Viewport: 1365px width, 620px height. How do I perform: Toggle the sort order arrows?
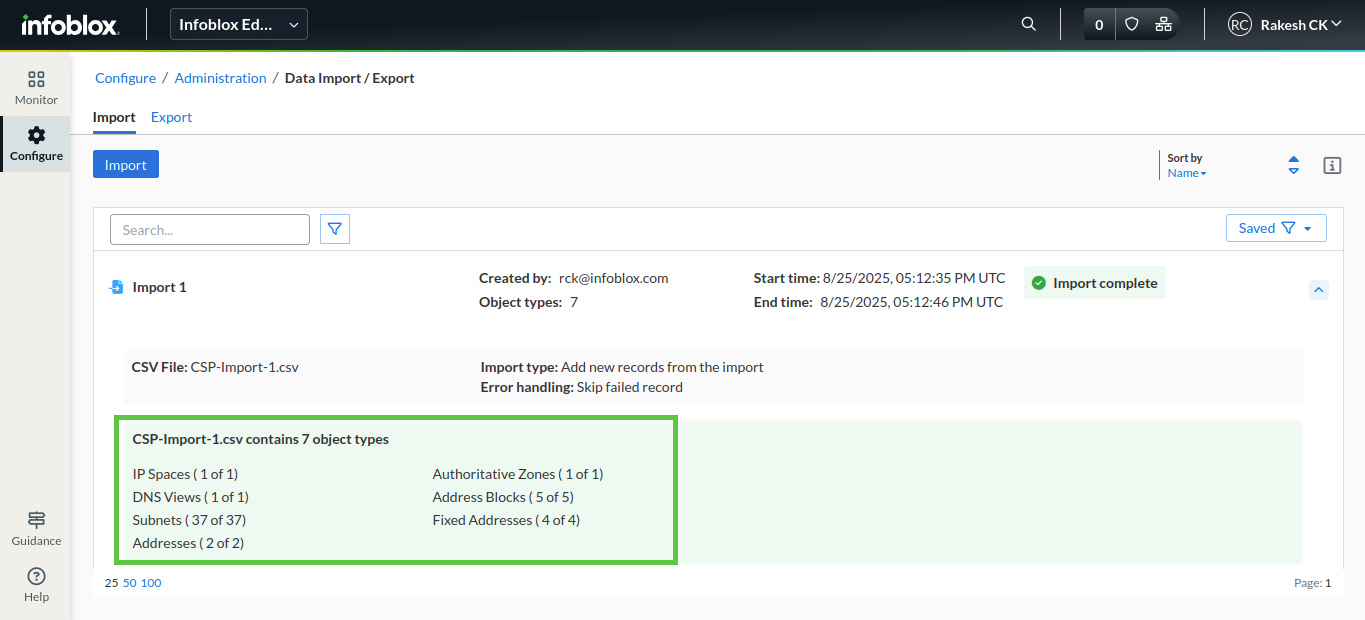pos(1294,165)
